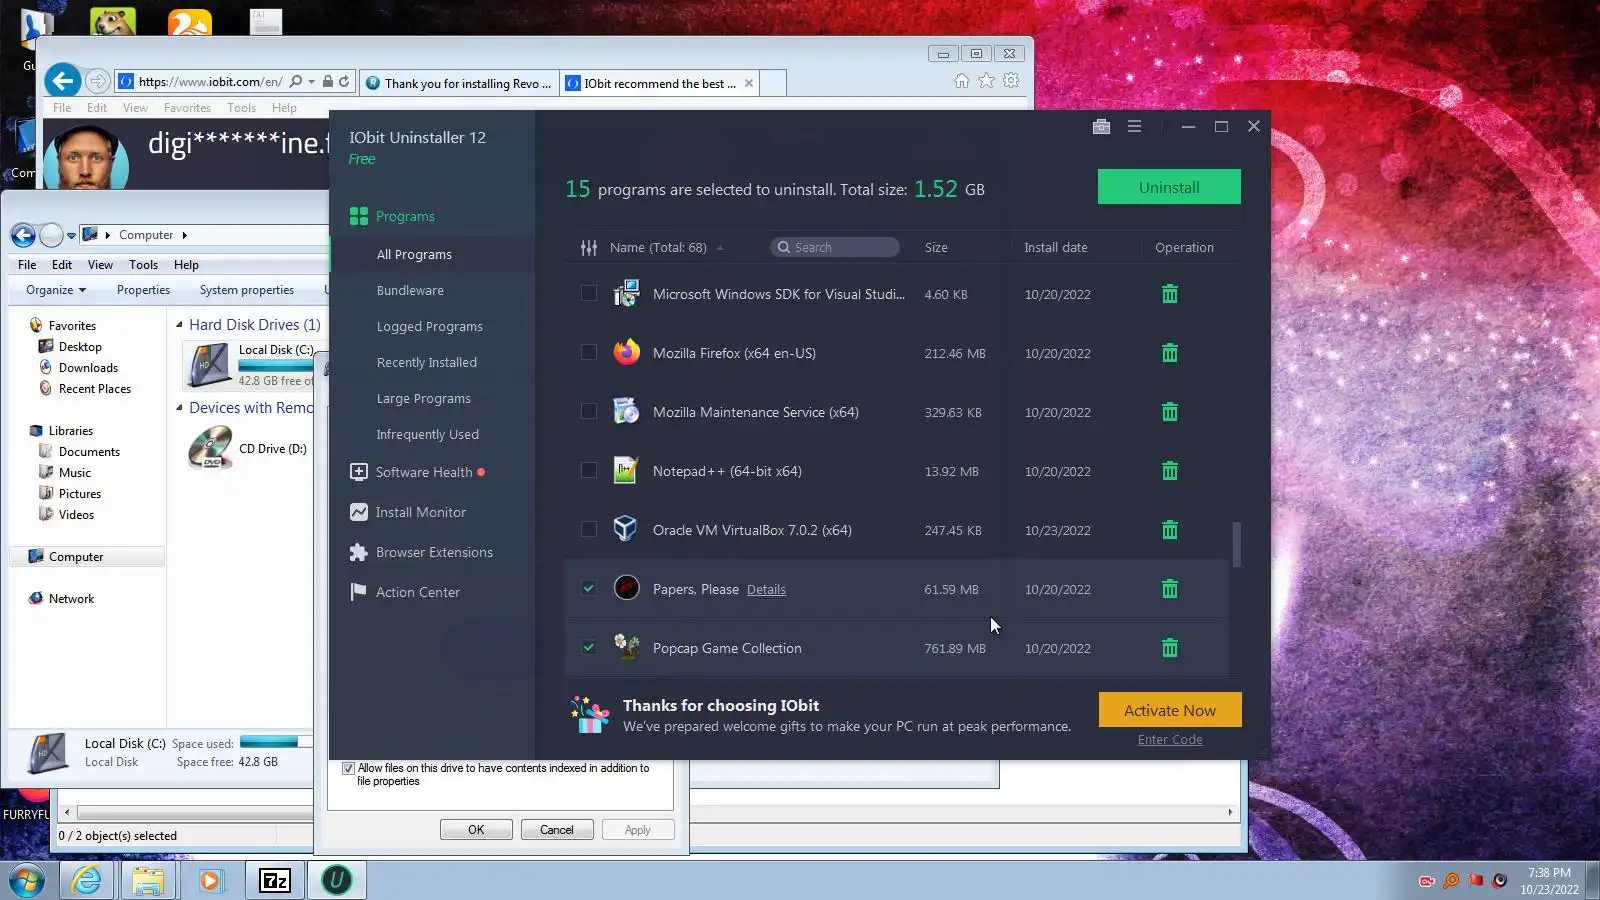1600x900 pixels.
Task: Open the IObit Uninstaller hamburger menu
Action: coord(1134,126)
